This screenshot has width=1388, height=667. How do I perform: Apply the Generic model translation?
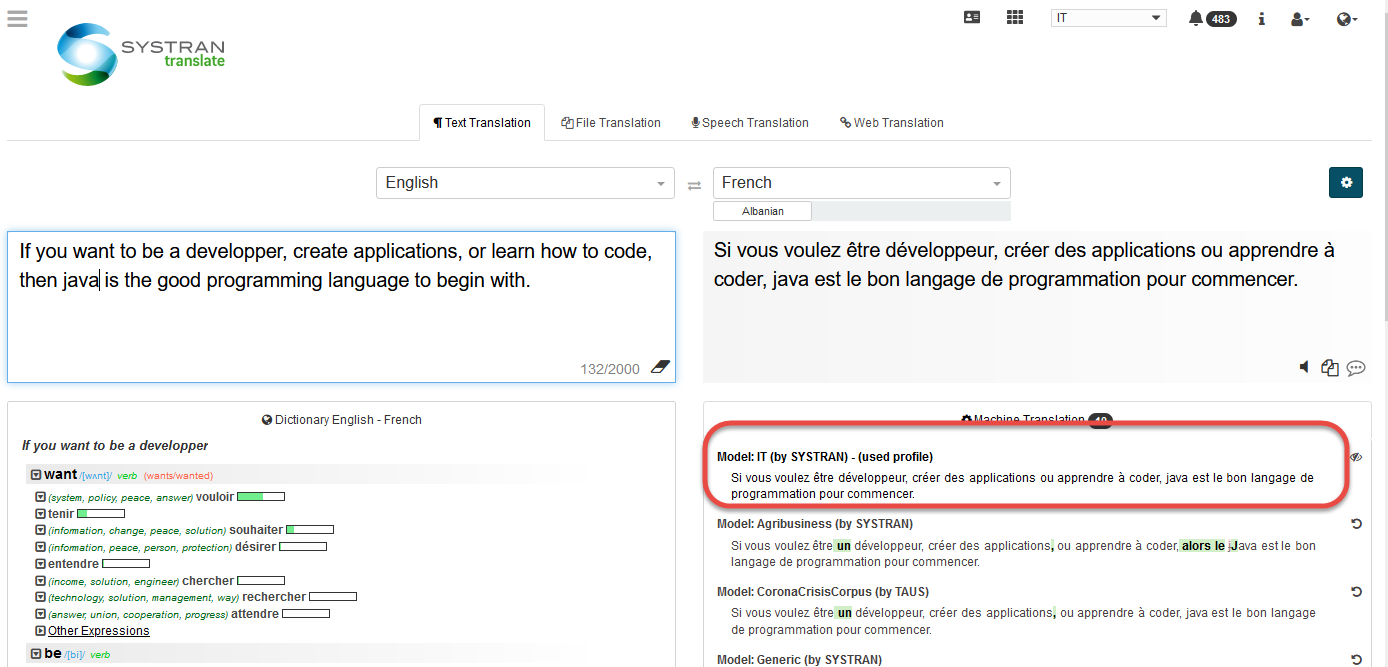1357,659
